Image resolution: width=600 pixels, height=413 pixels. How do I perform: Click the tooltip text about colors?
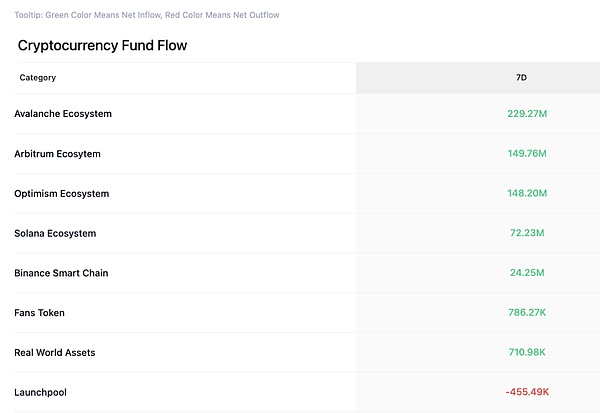[x=147, y=15]
